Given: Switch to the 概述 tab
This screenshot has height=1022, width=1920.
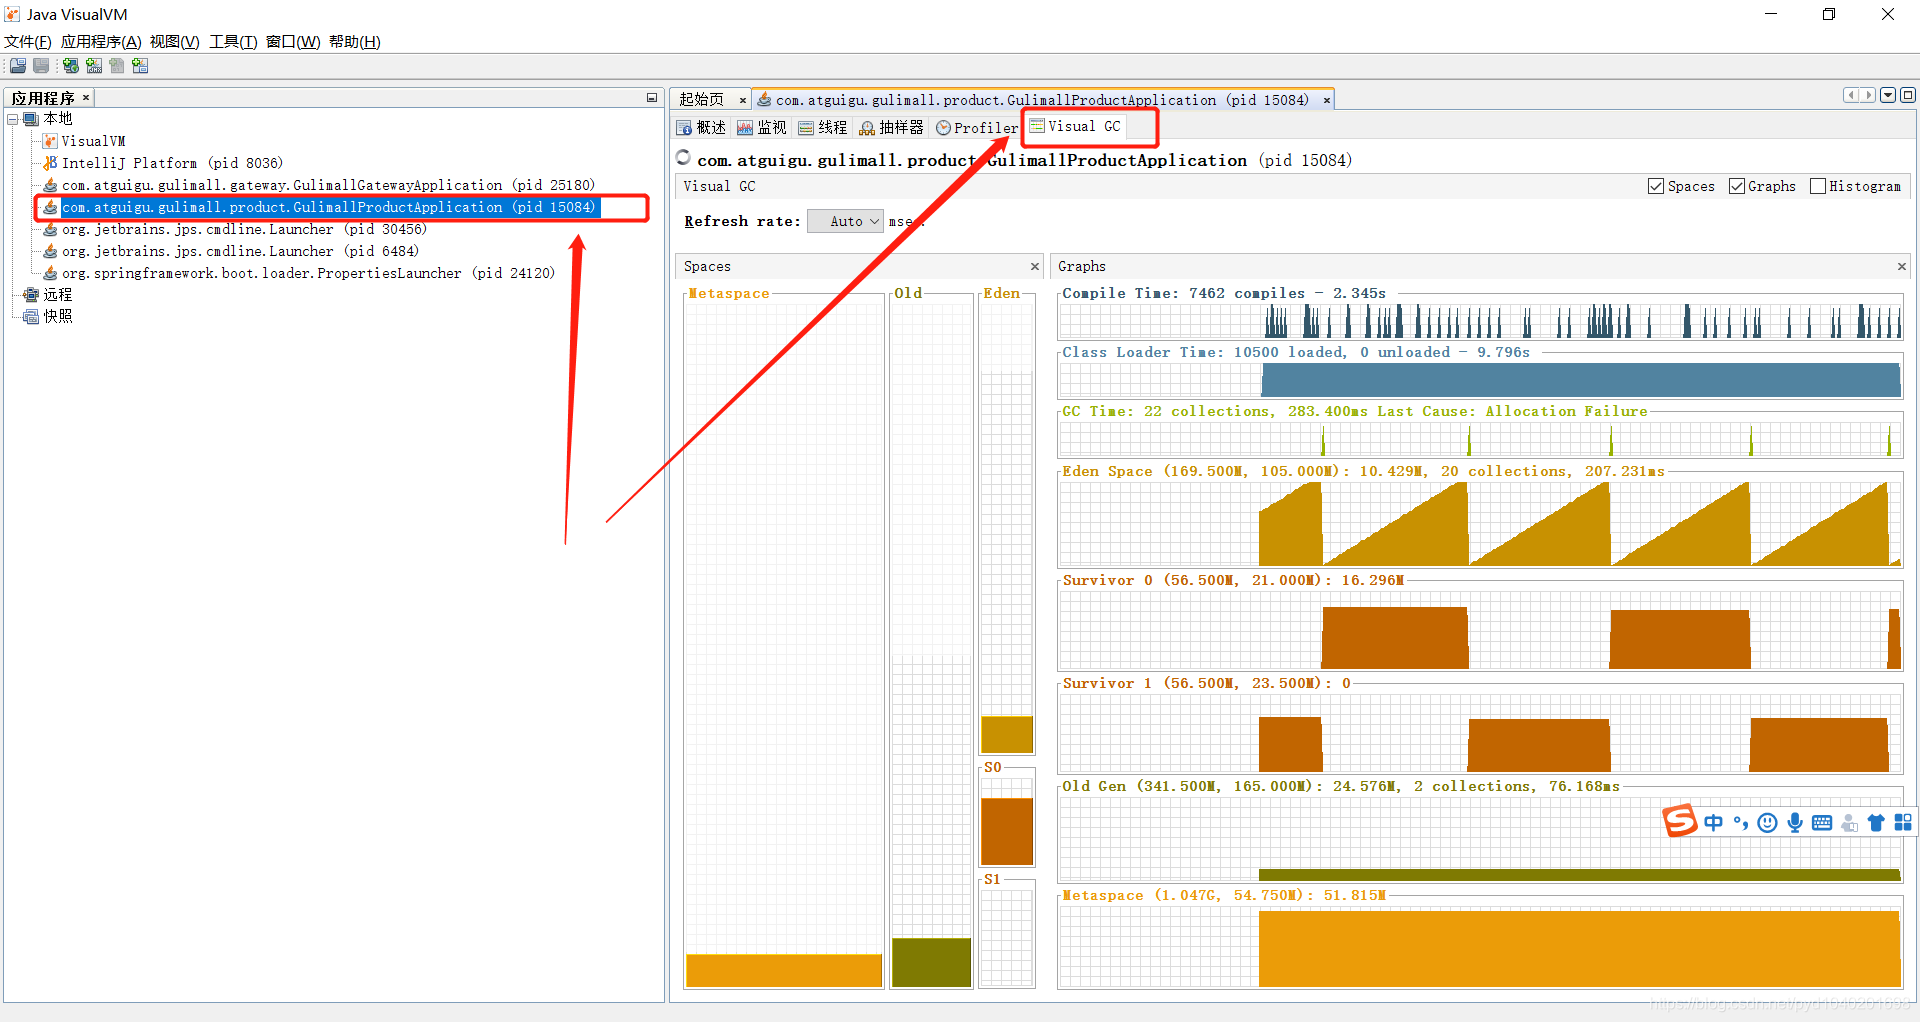Looking at the screenshot, I should [702, 127].
